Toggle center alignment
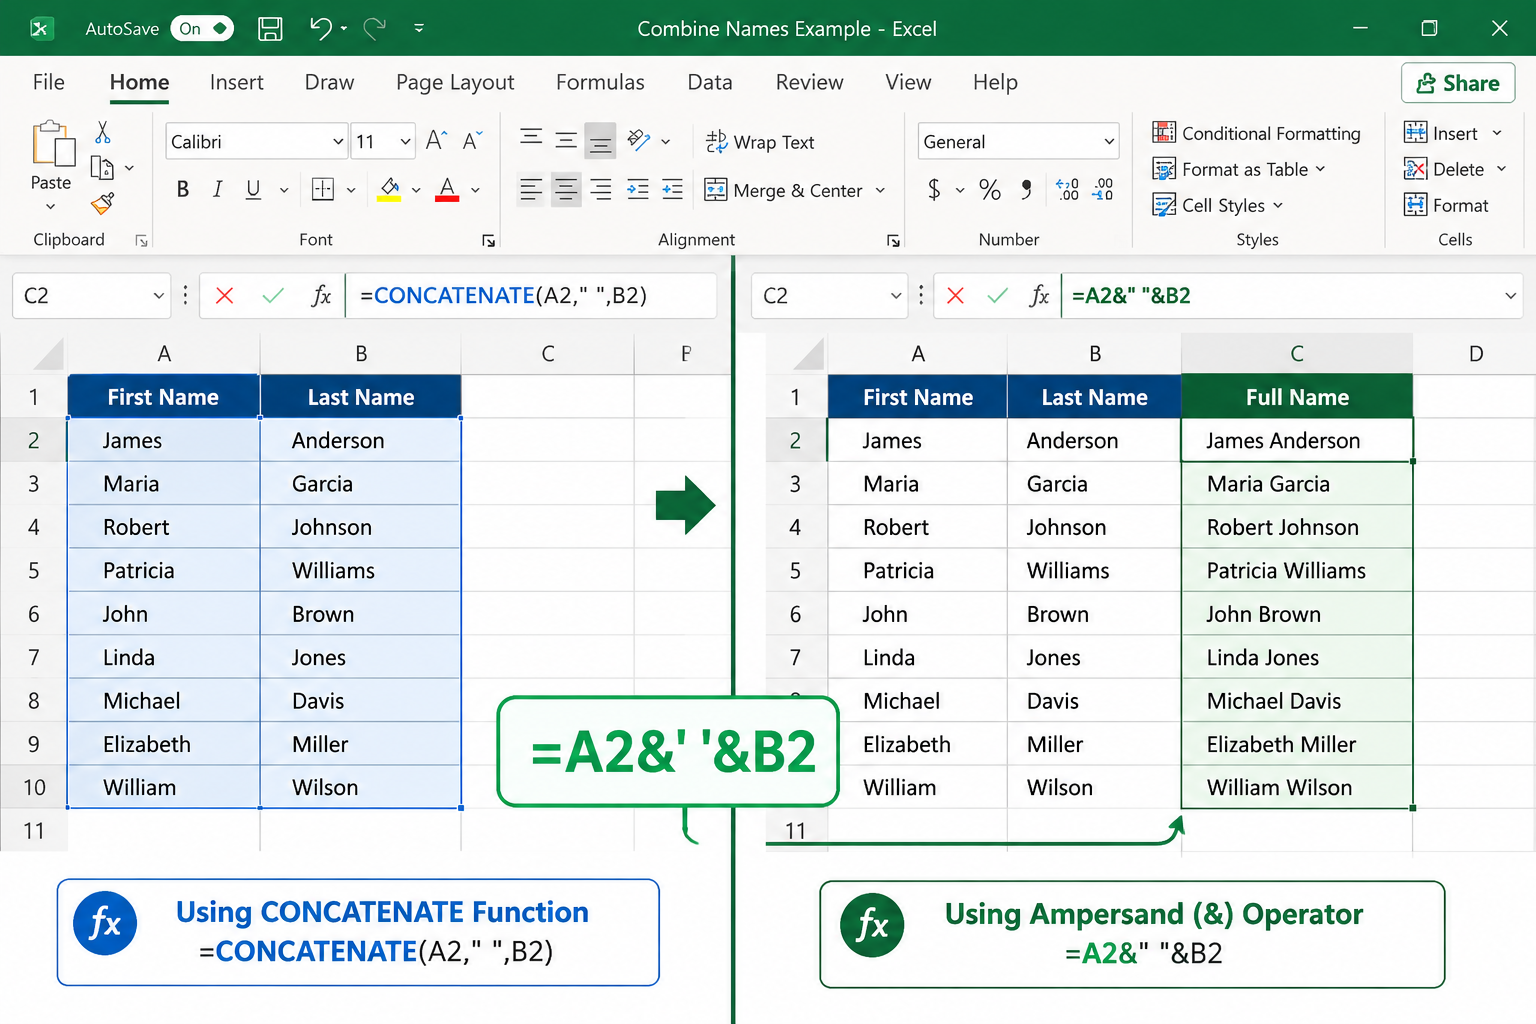The image size is (1536, 1024). click(566, 189)
